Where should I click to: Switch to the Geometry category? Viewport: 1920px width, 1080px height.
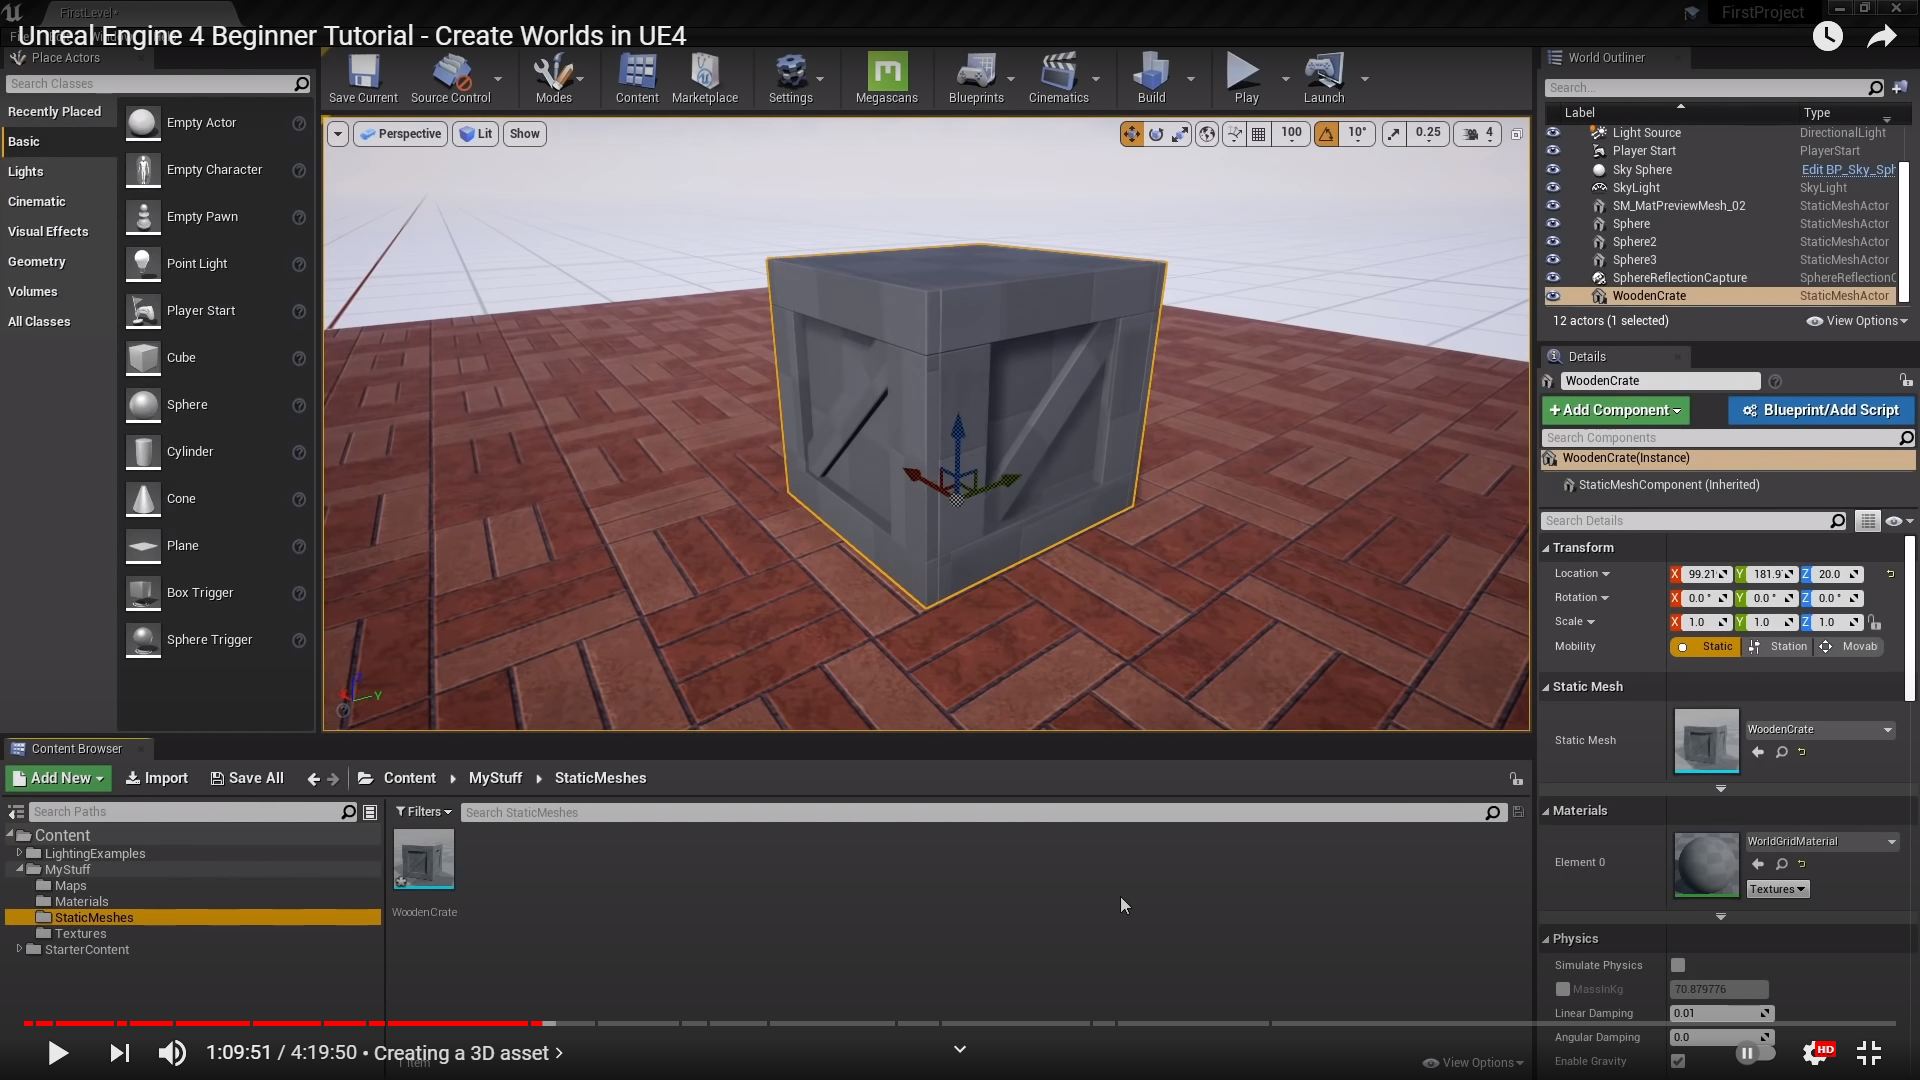[x=37, y=261]
